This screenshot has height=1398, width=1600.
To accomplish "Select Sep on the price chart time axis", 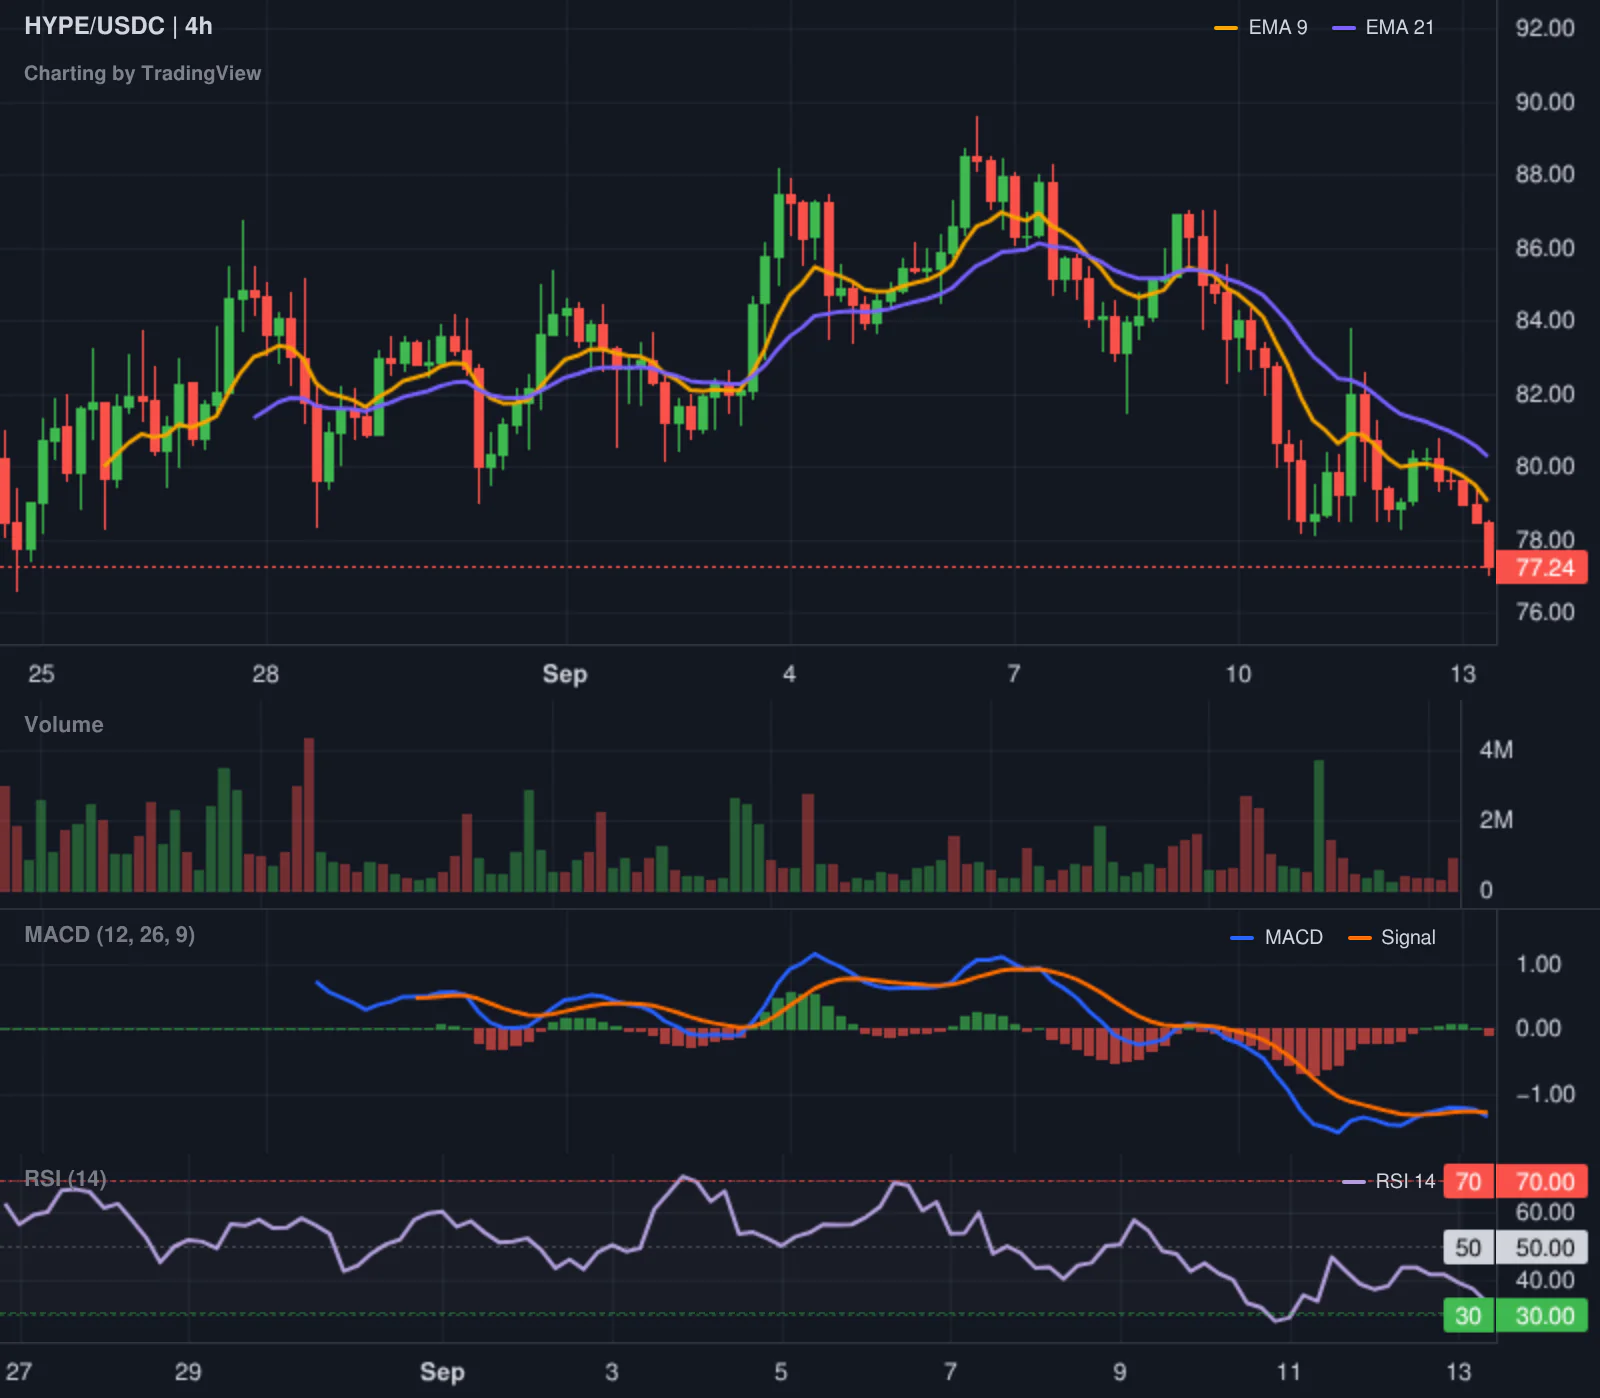I will click(565, 674).
